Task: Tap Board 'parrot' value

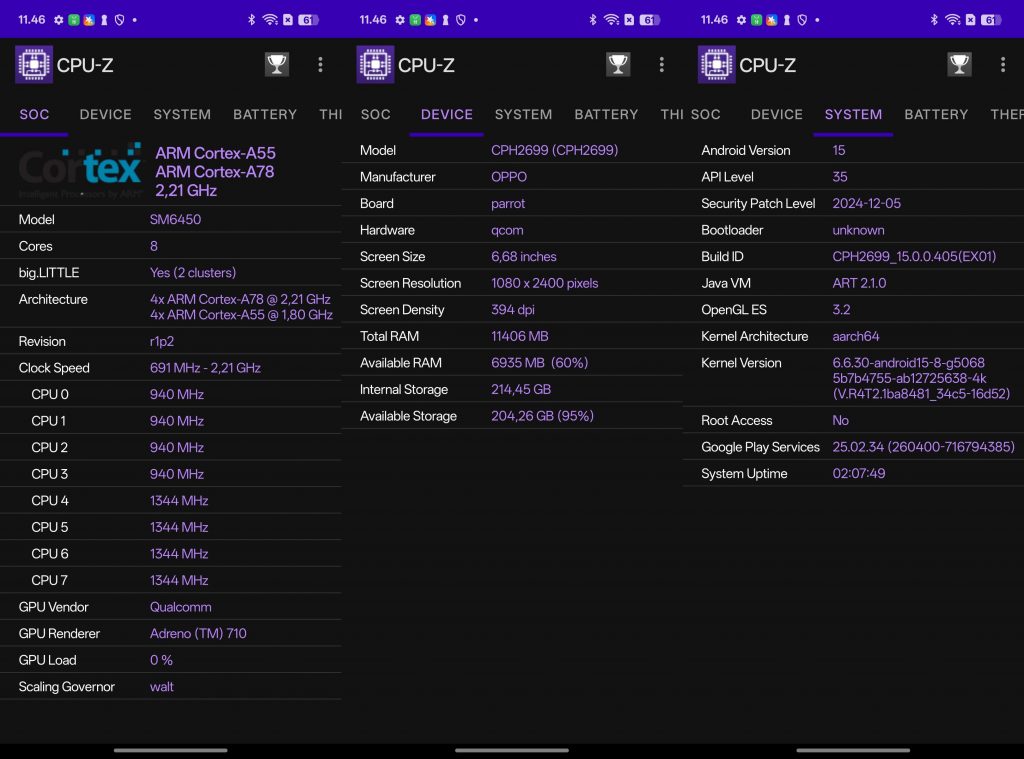Action: coord(507,203)
